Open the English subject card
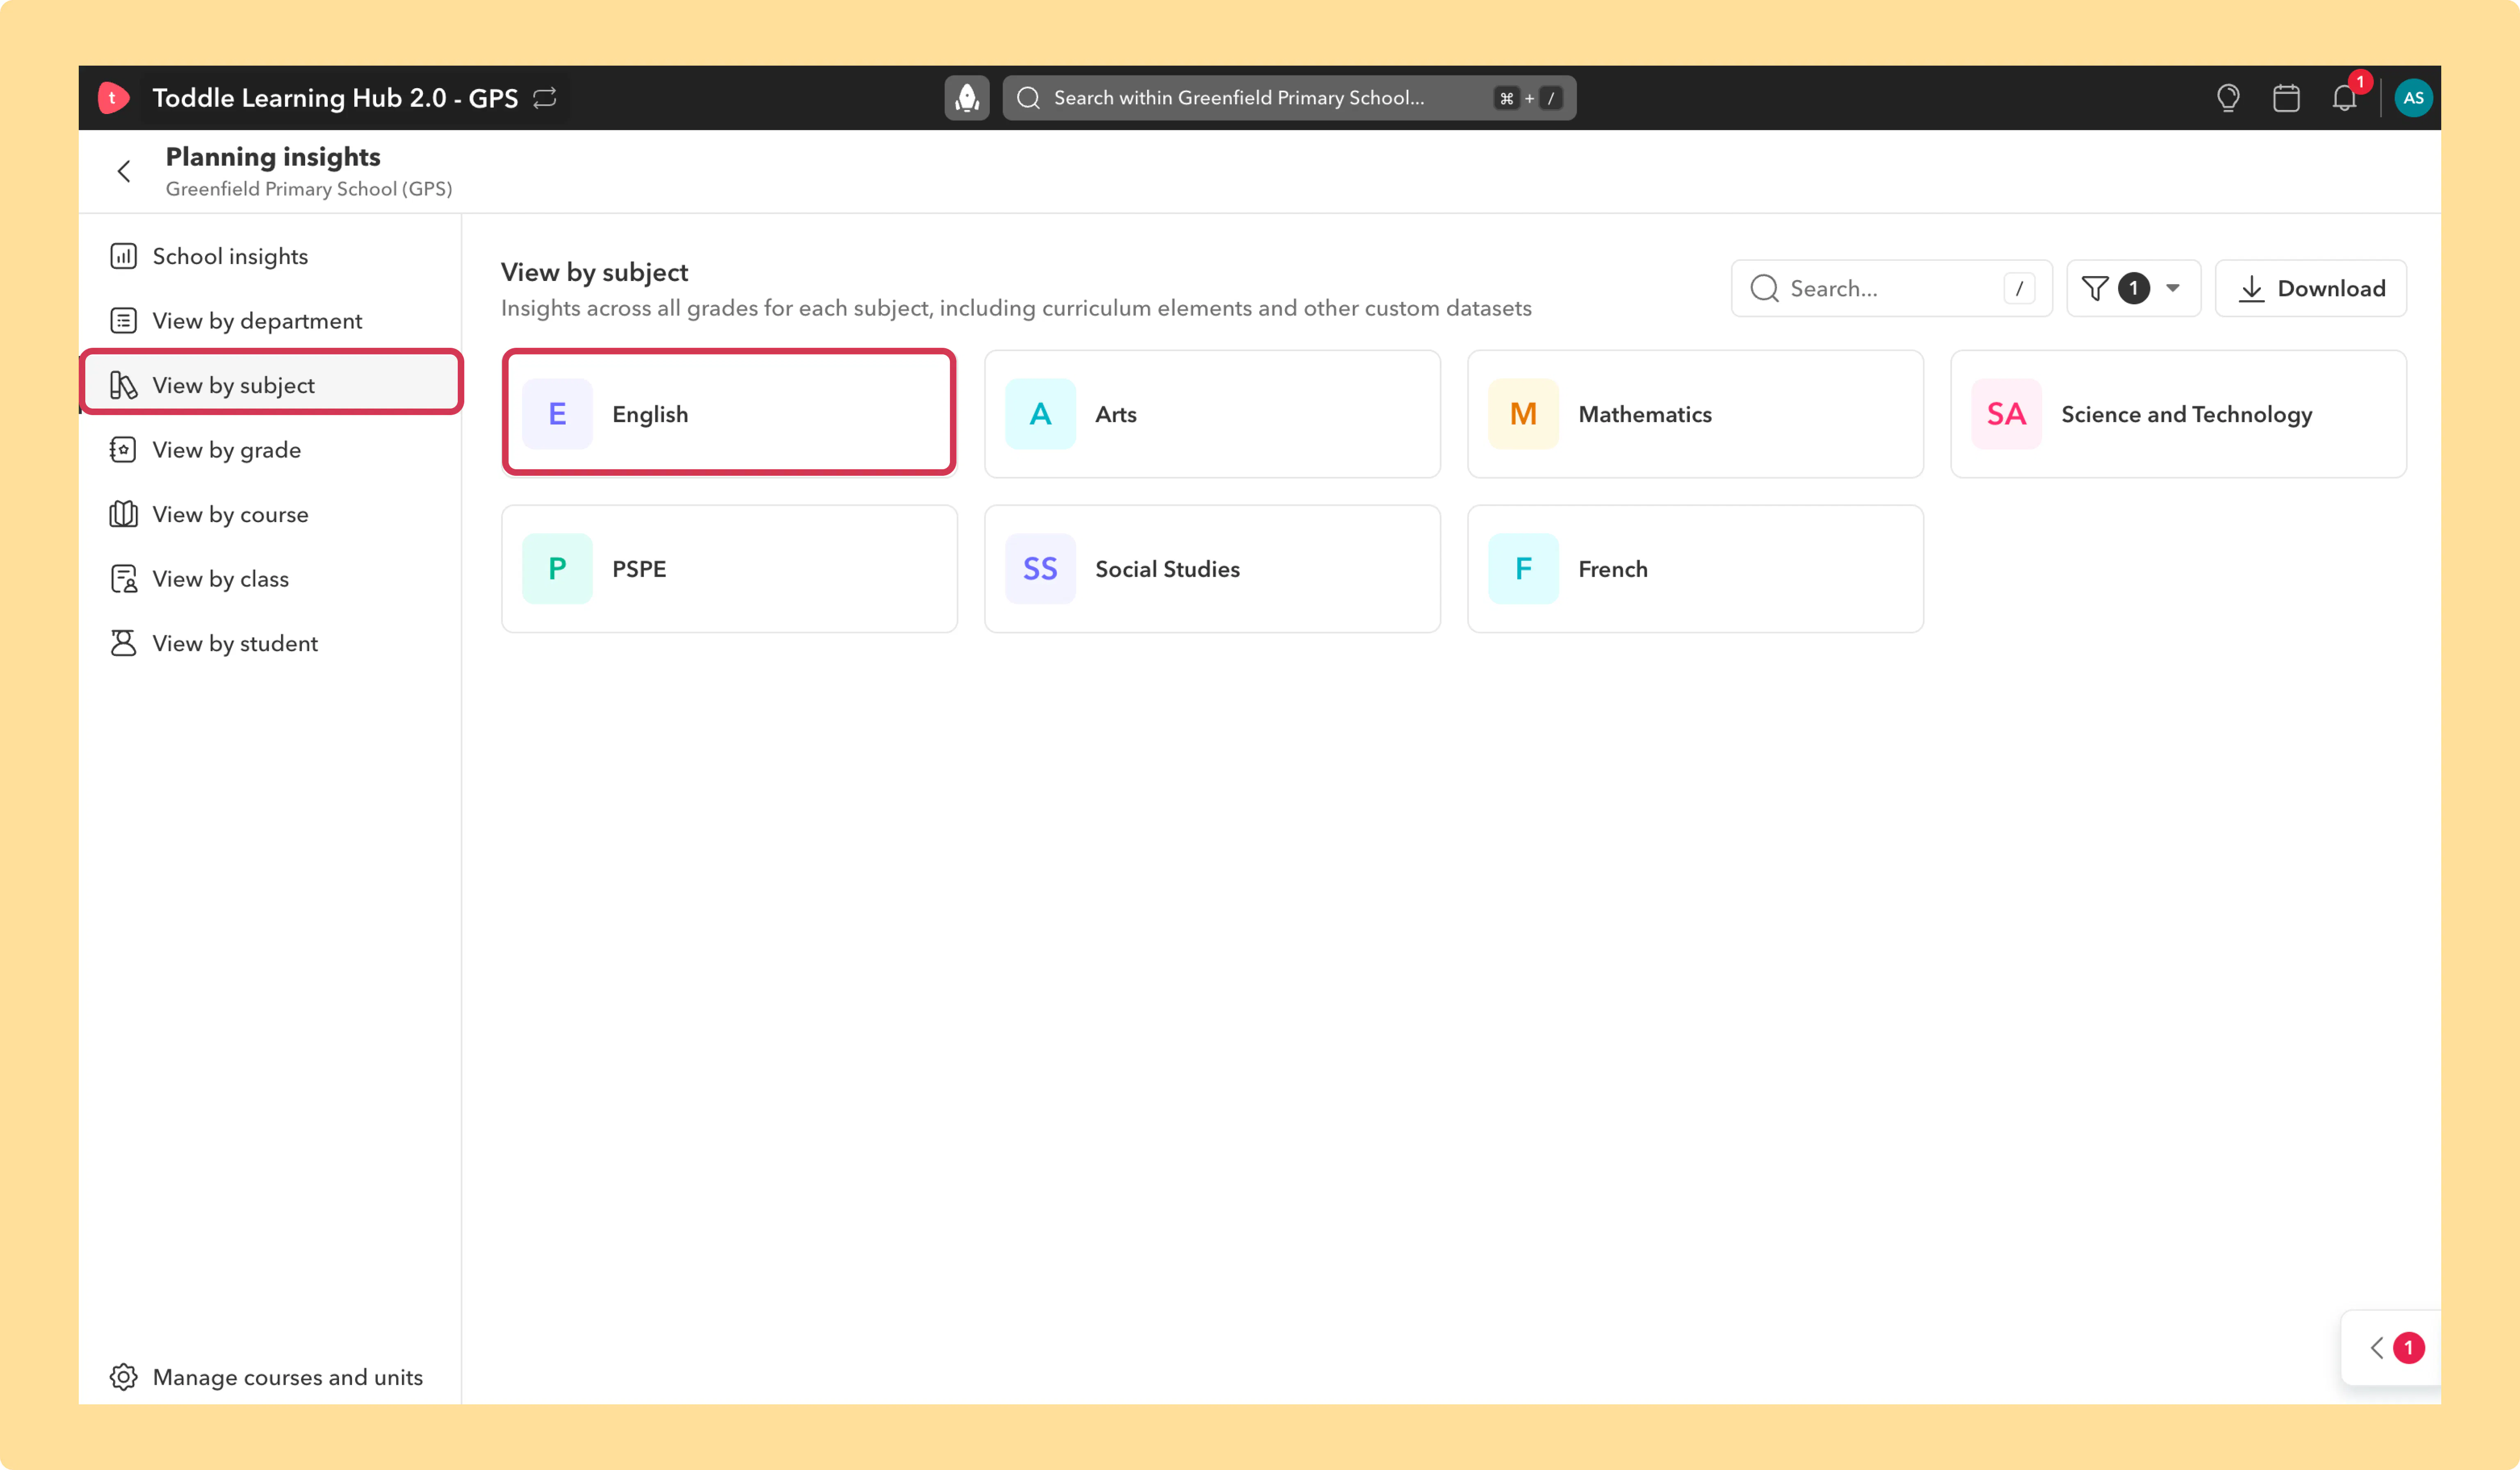This screenshot has width=2520, height=1470. click(x=729, y=414)
